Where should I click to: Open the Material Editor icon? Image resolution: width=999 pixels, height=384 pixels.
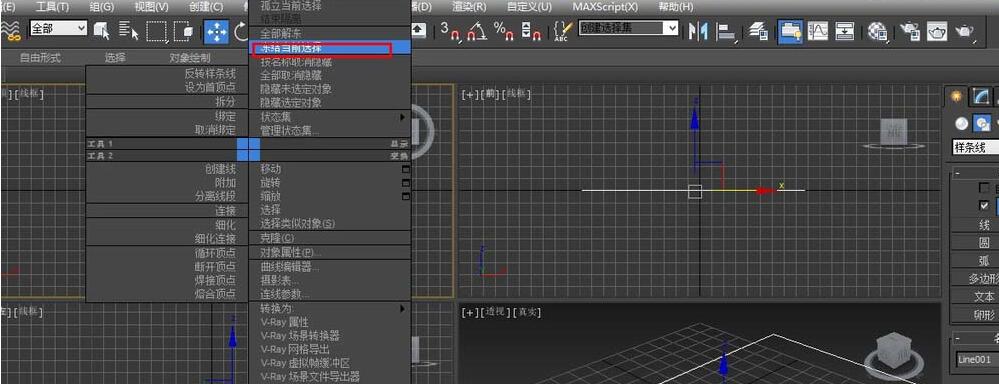[x=878, y=31]
